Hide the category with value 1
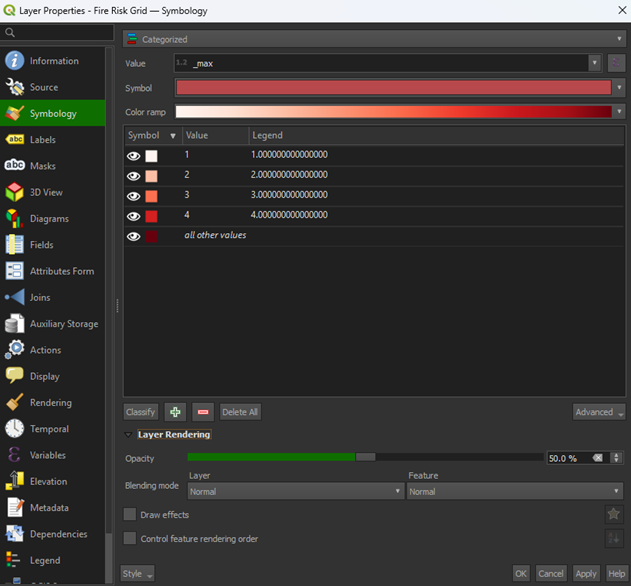This screenshot has height=586, width=631. coord(133,156)
